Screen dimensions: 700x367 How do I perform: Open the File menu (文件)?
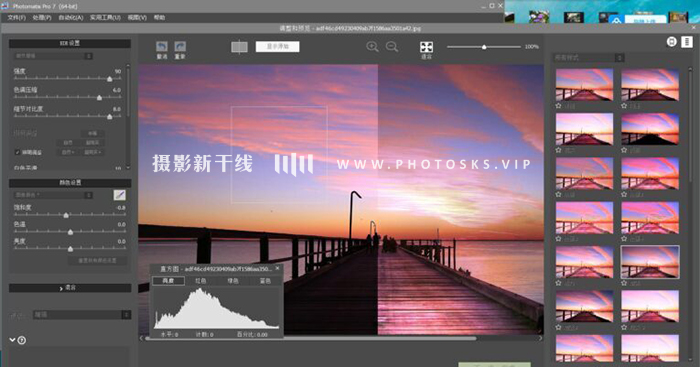[17, 17]
